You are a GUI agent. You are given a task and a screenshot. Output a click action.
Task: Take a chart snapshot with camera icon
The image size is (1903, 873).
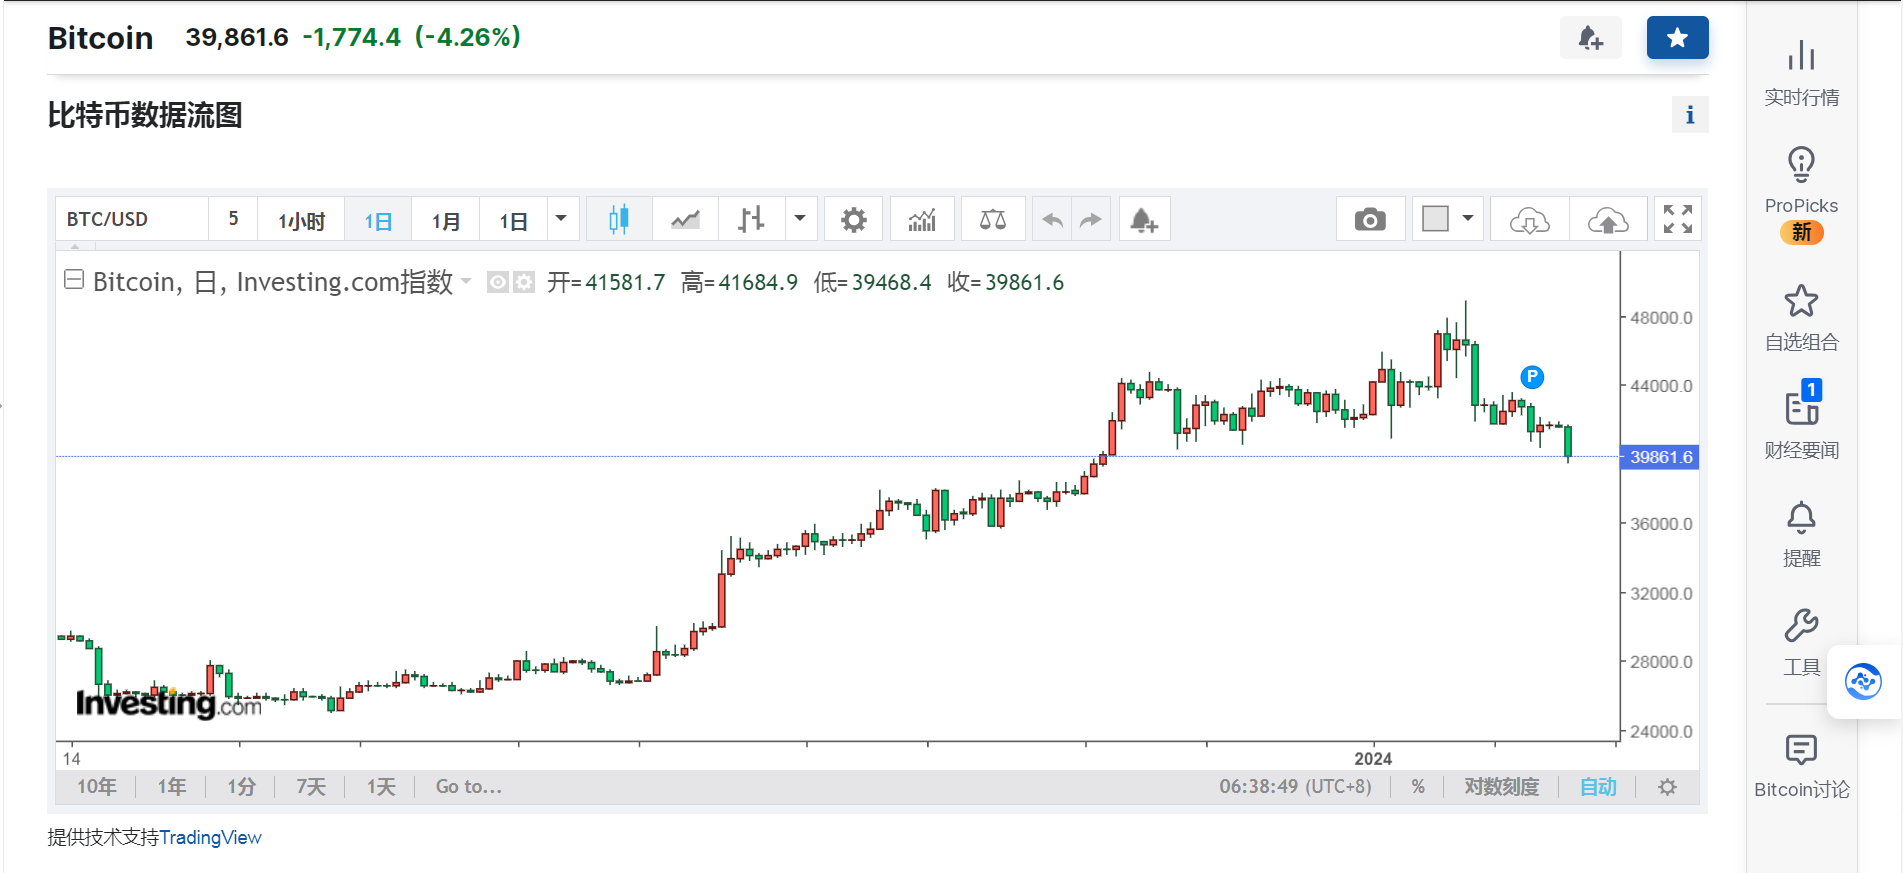pyautogui.click(x=1369, y=220)
